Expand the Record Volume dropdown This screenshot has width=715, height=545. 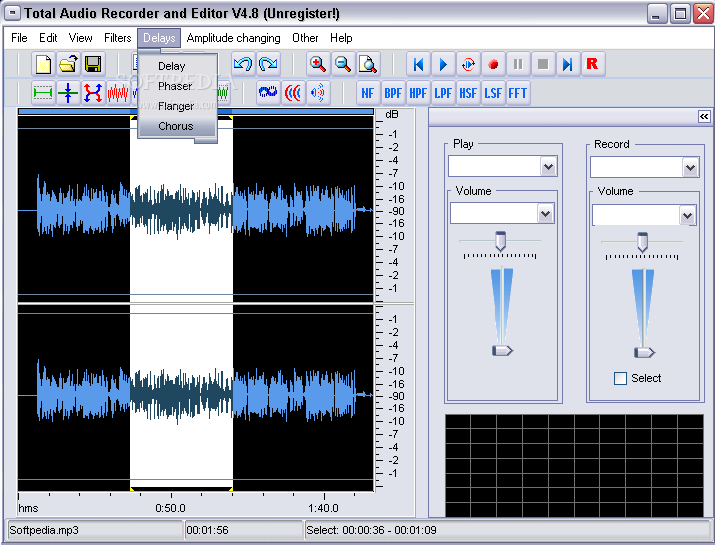tap(687, 215)
